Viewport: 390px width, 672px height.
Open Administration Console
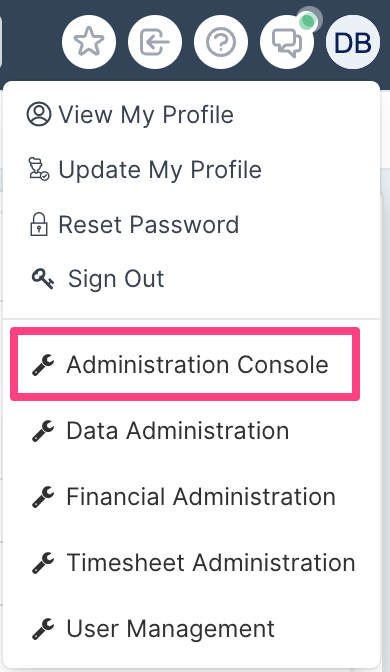click(x=185, y=364)
